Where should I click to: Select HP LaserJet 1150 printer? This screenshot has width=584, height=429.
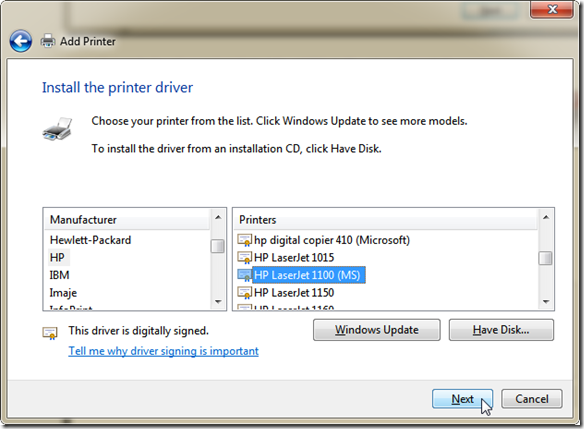click(x=294, y=293)
